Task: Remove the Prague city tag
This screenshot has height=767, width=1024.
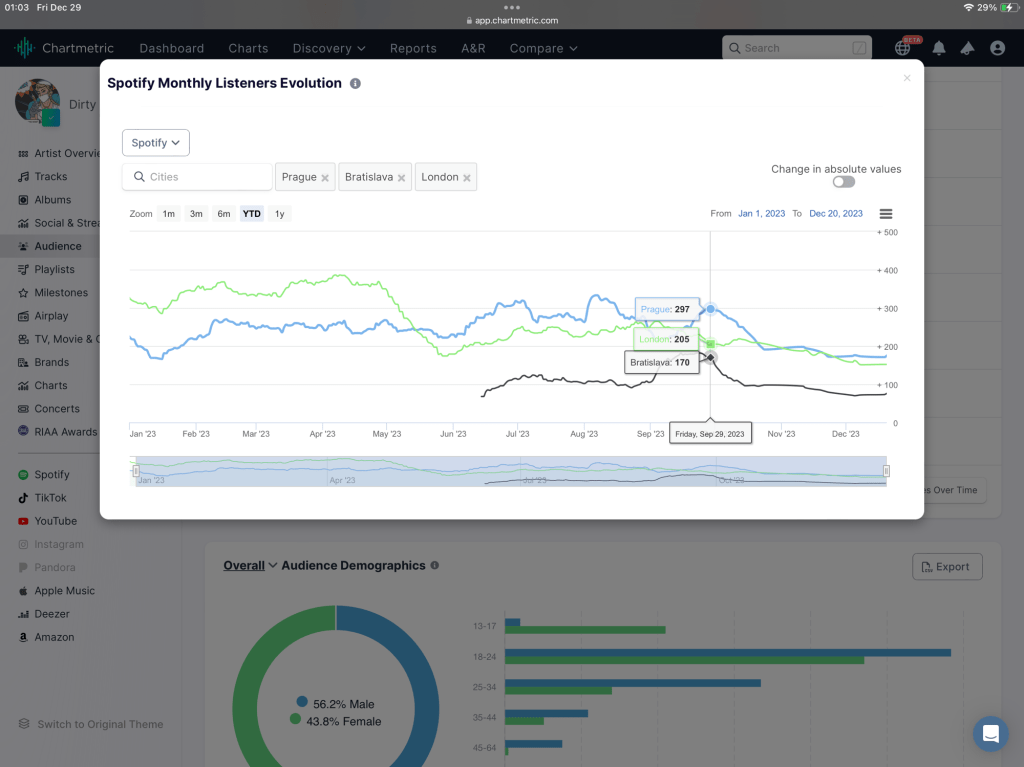Action: click(325, 178)
